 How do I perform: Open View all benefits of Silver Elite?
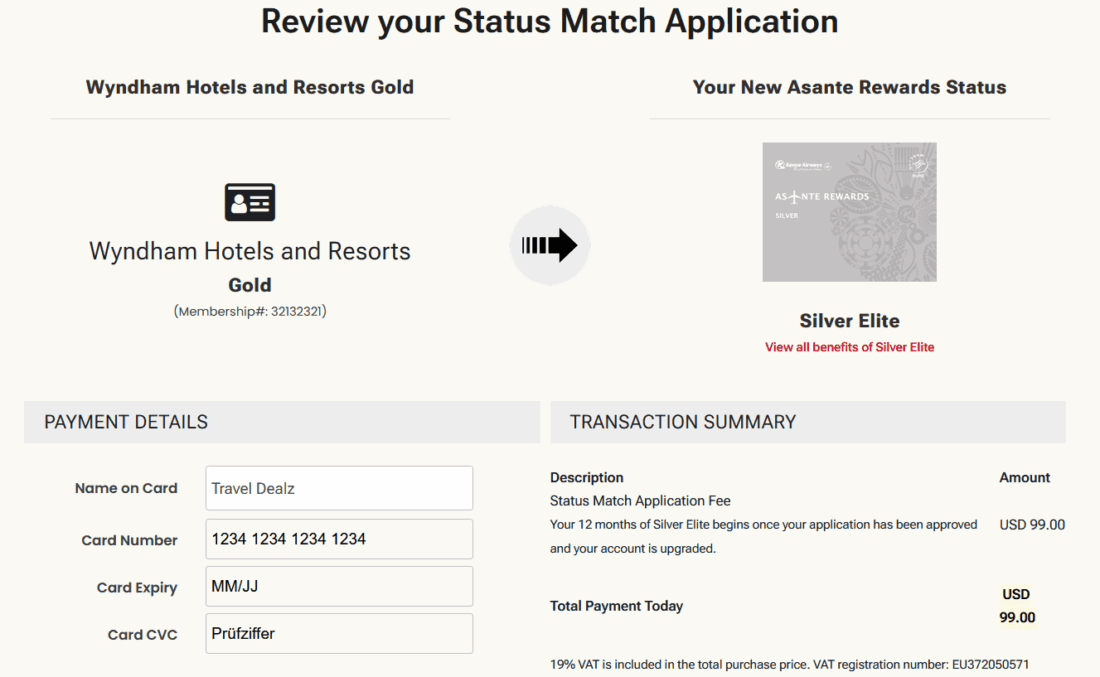click(849, 347)
